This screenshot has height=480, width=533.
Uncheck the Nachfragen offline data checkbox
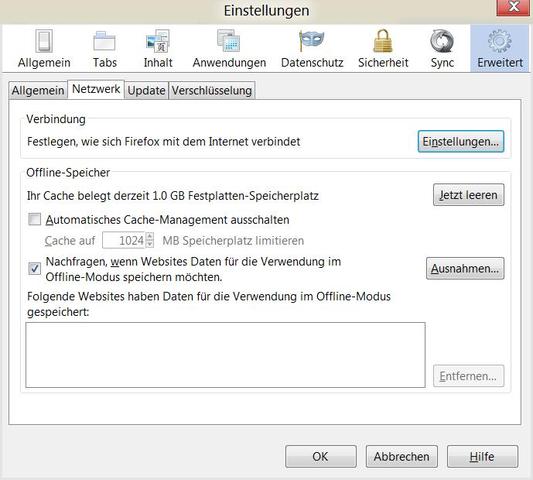coord(34,269)
